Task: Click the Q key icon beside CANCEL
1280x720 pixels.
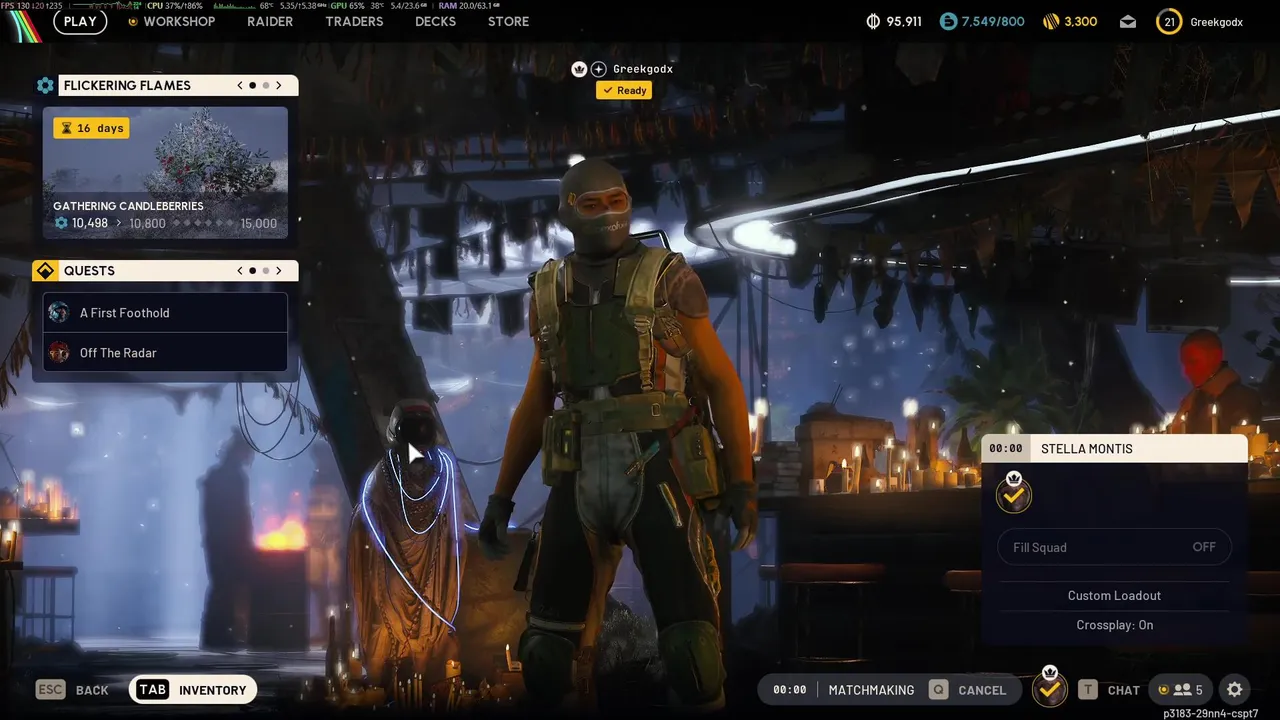Action: (938, 690)
